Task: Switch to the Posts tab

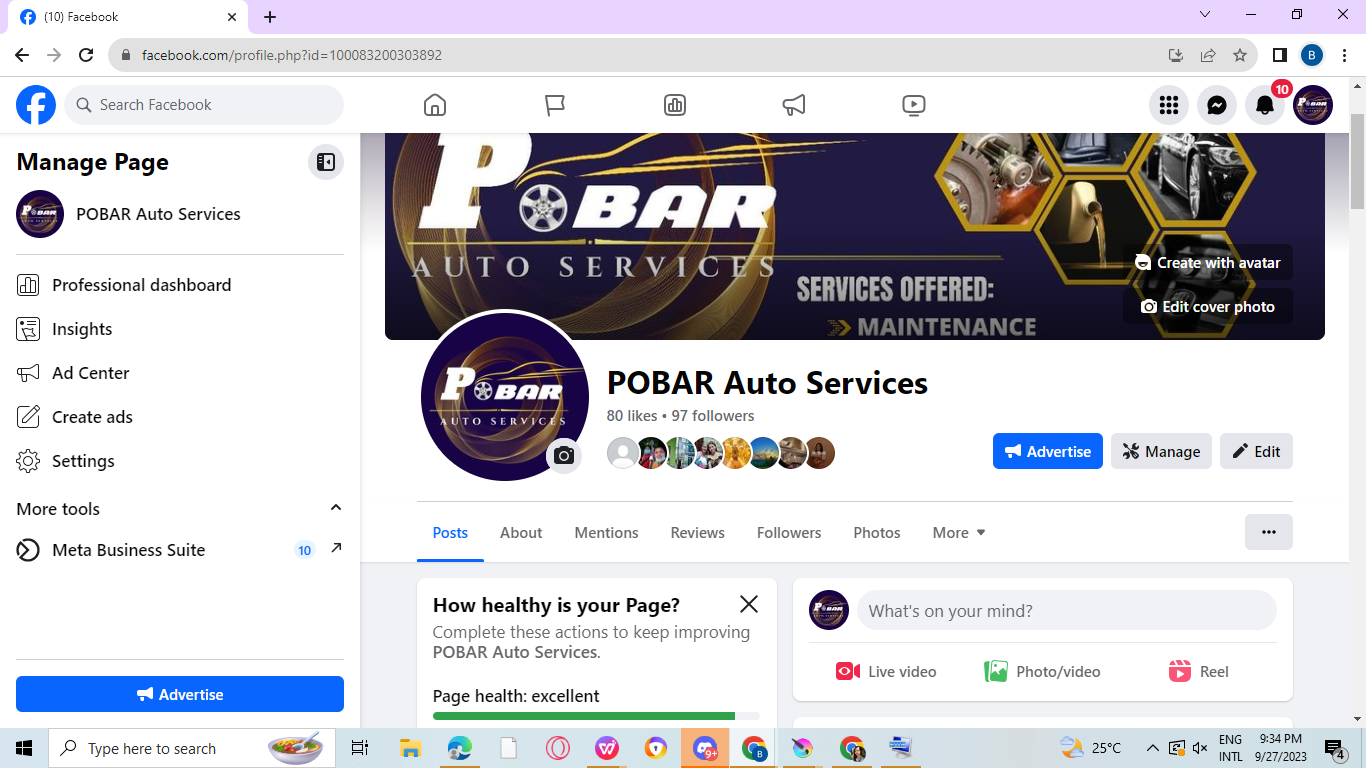Action: tap(450, 533)
